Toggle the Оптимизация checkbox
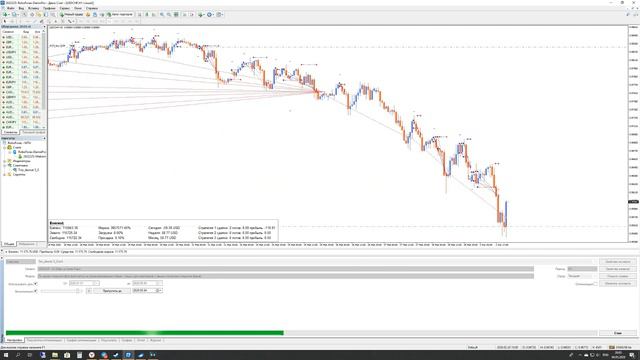 pyautogui.click(x=596, y=284)
